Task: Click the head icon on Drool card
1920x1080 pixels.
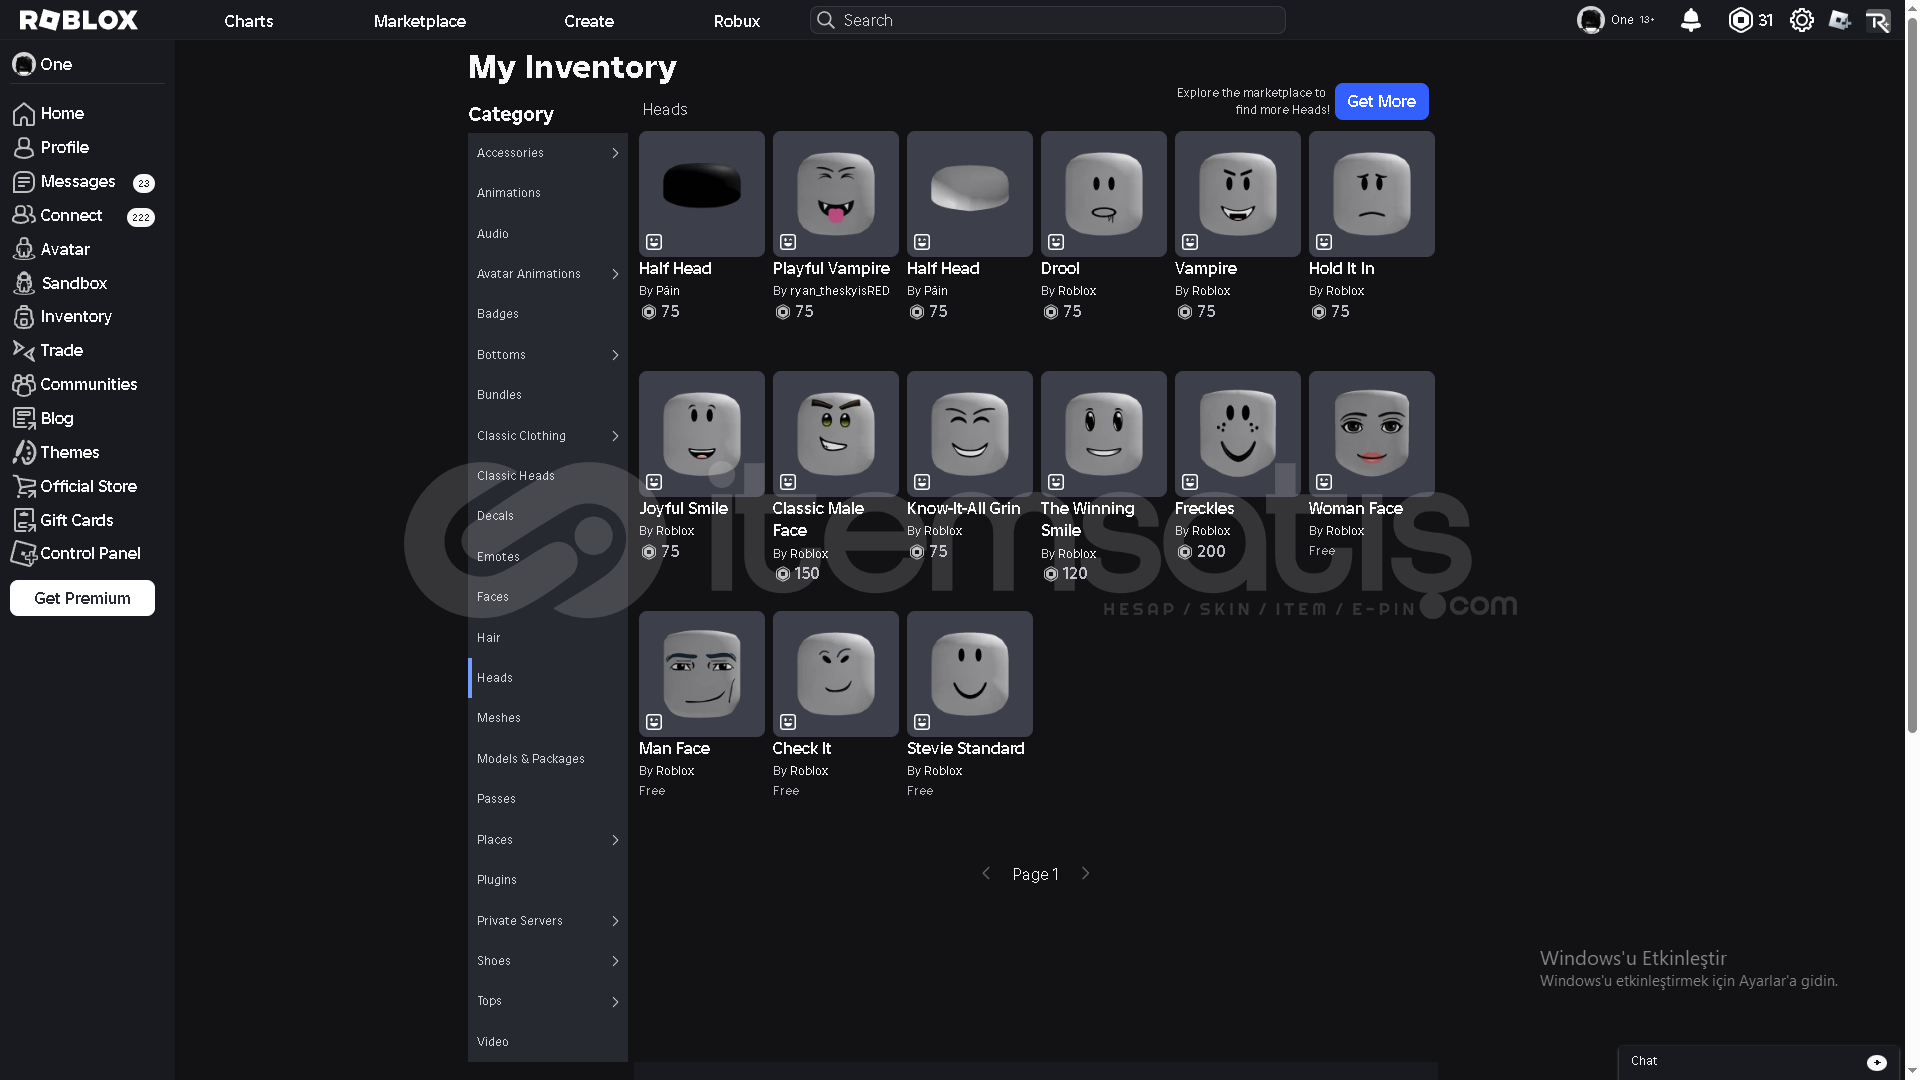Action: click(x=1056, y=242)
